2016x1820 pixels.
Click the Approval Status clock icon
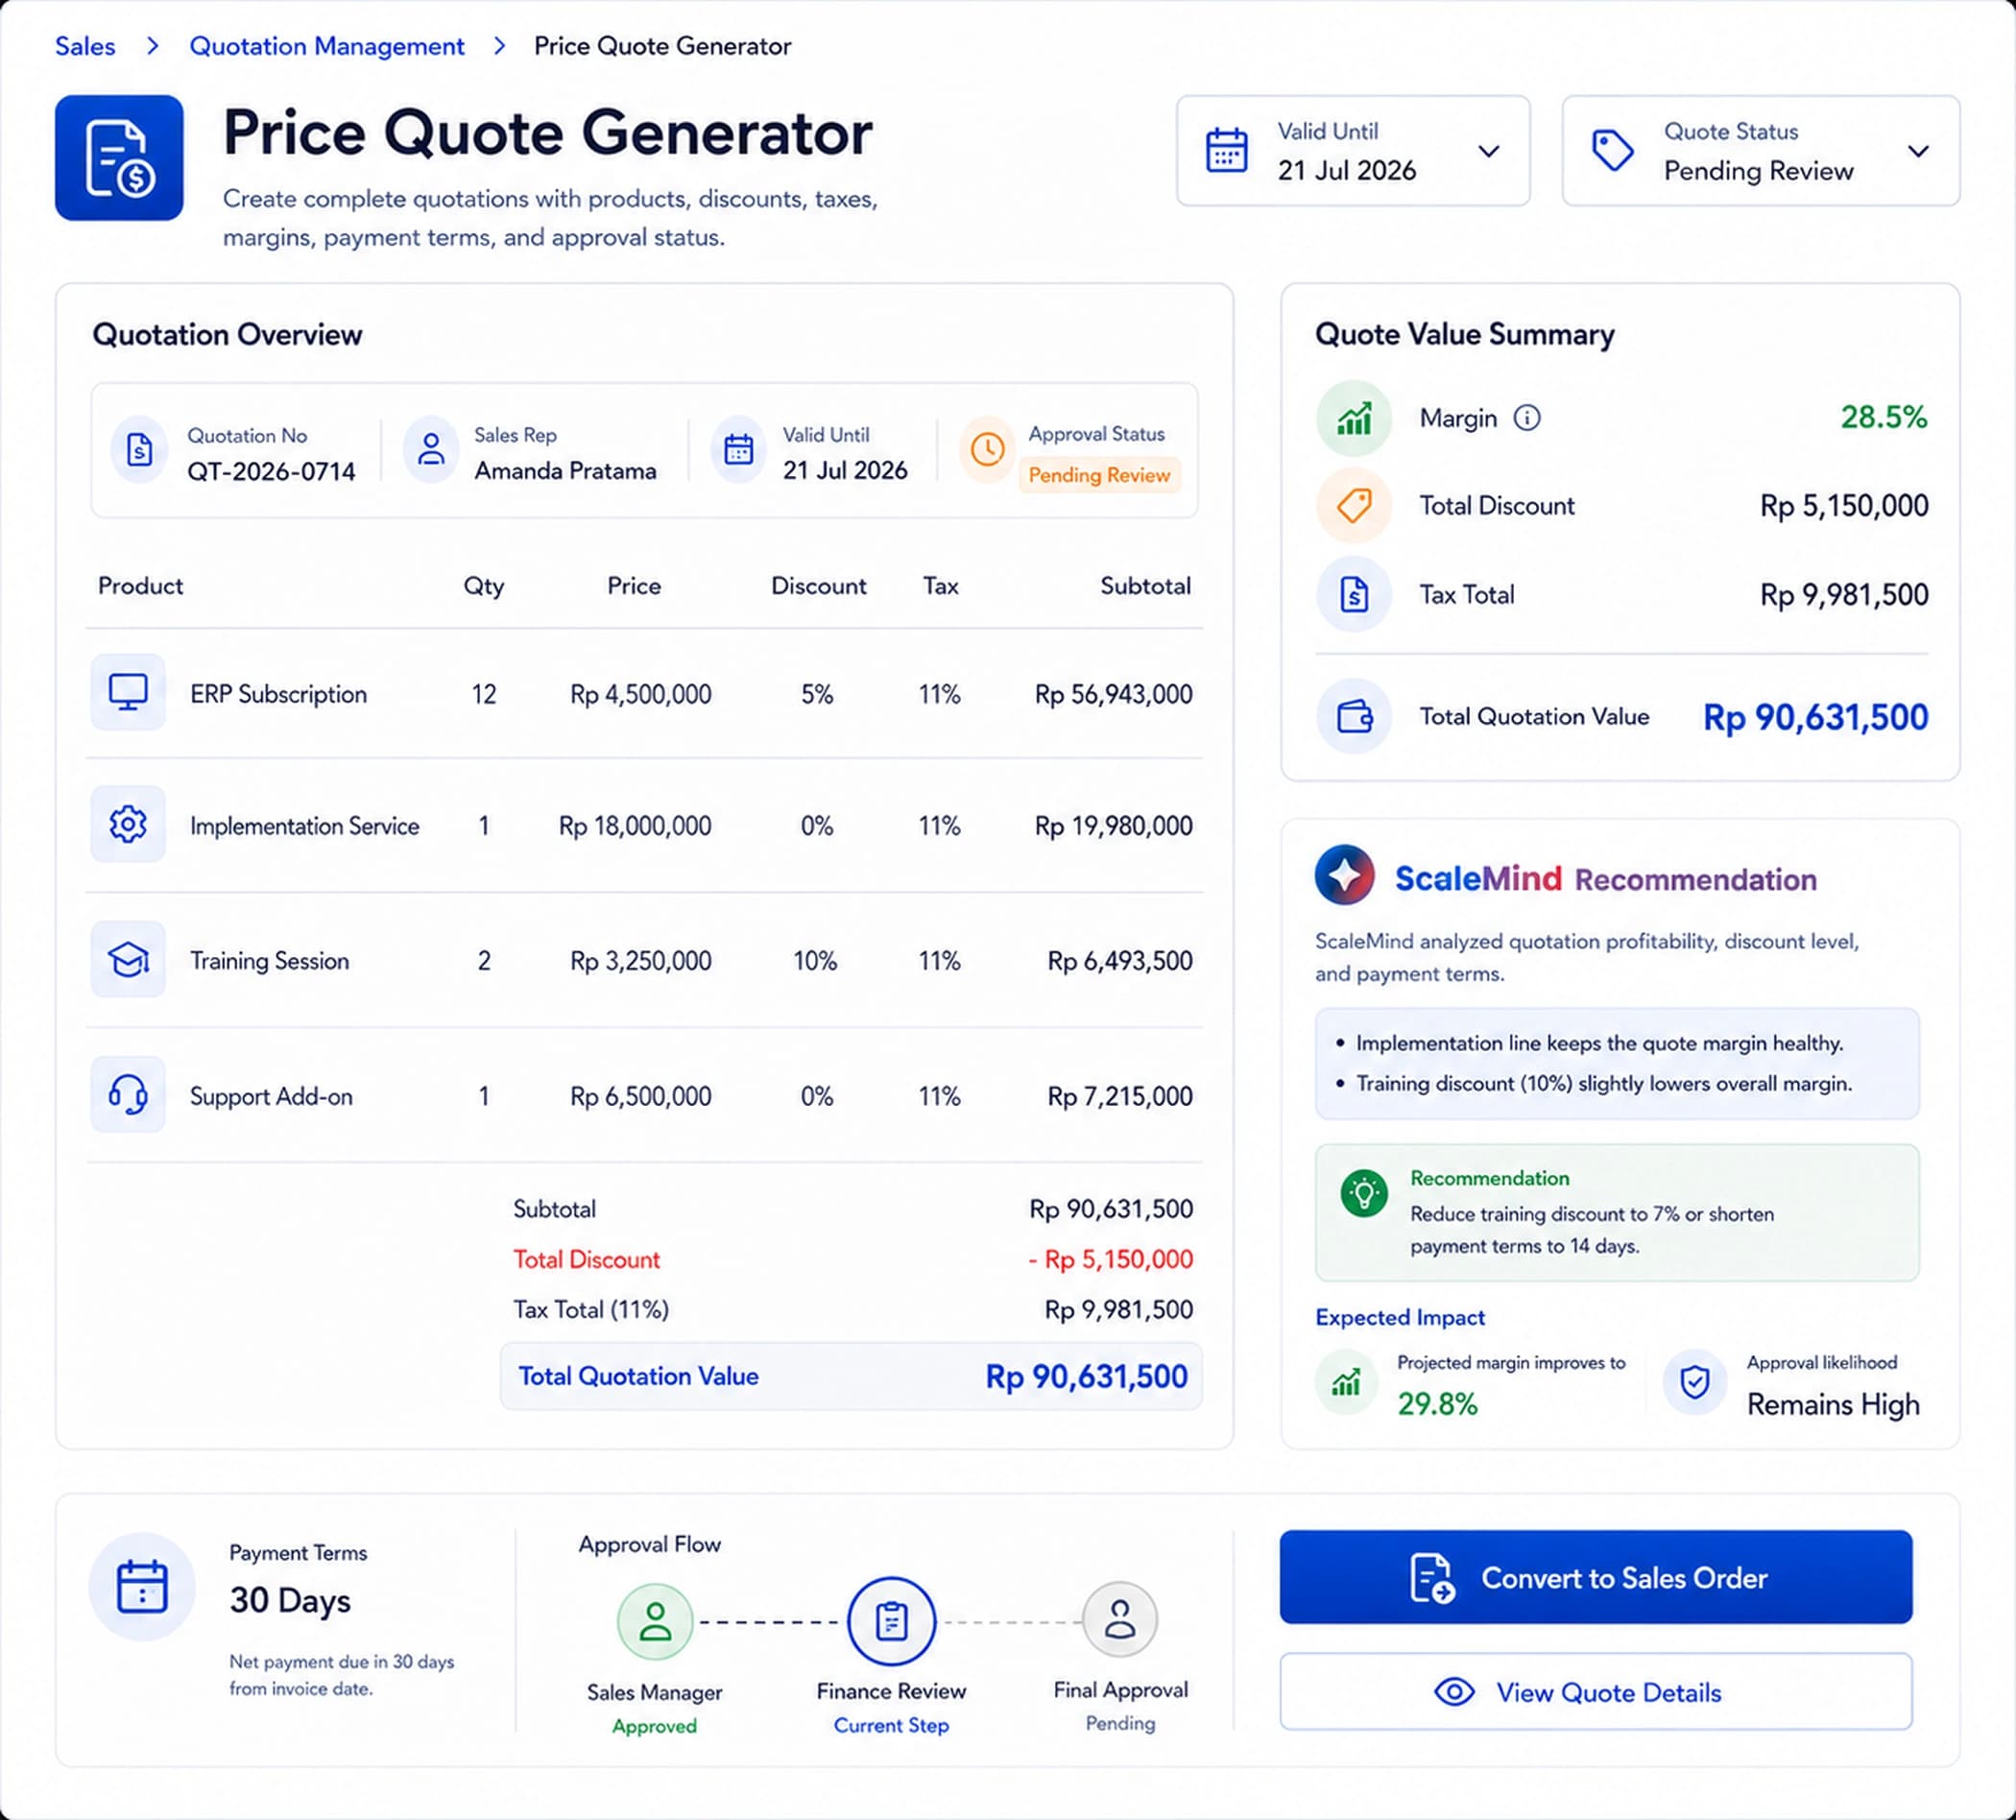(x=987, y=449)
